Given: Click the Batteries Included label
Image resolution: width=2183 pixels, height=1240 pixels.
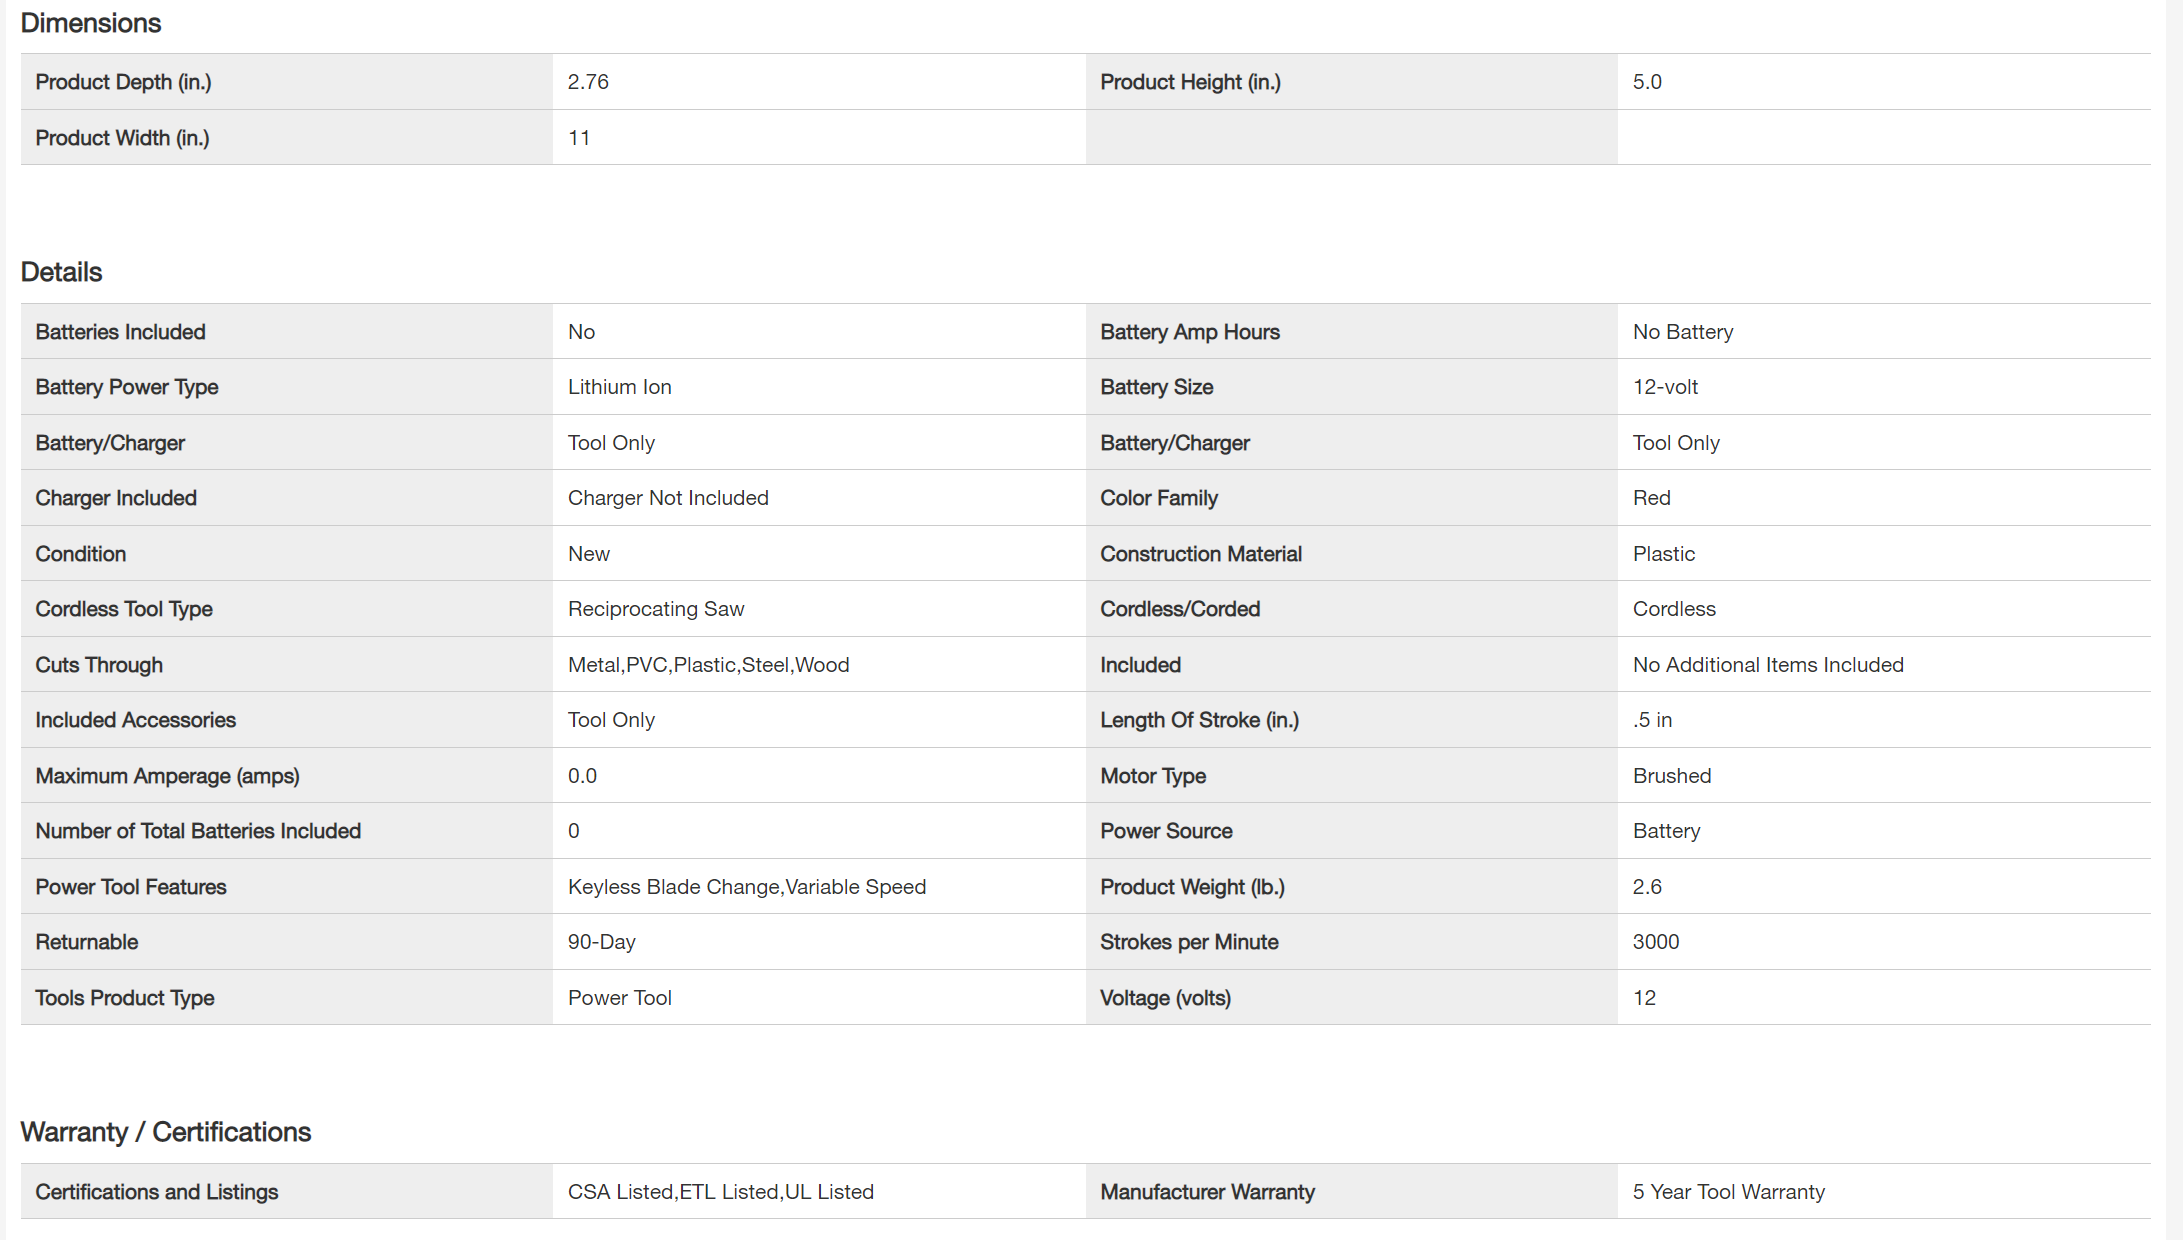Looking at the screenshot, I should [x=120, y=332].
